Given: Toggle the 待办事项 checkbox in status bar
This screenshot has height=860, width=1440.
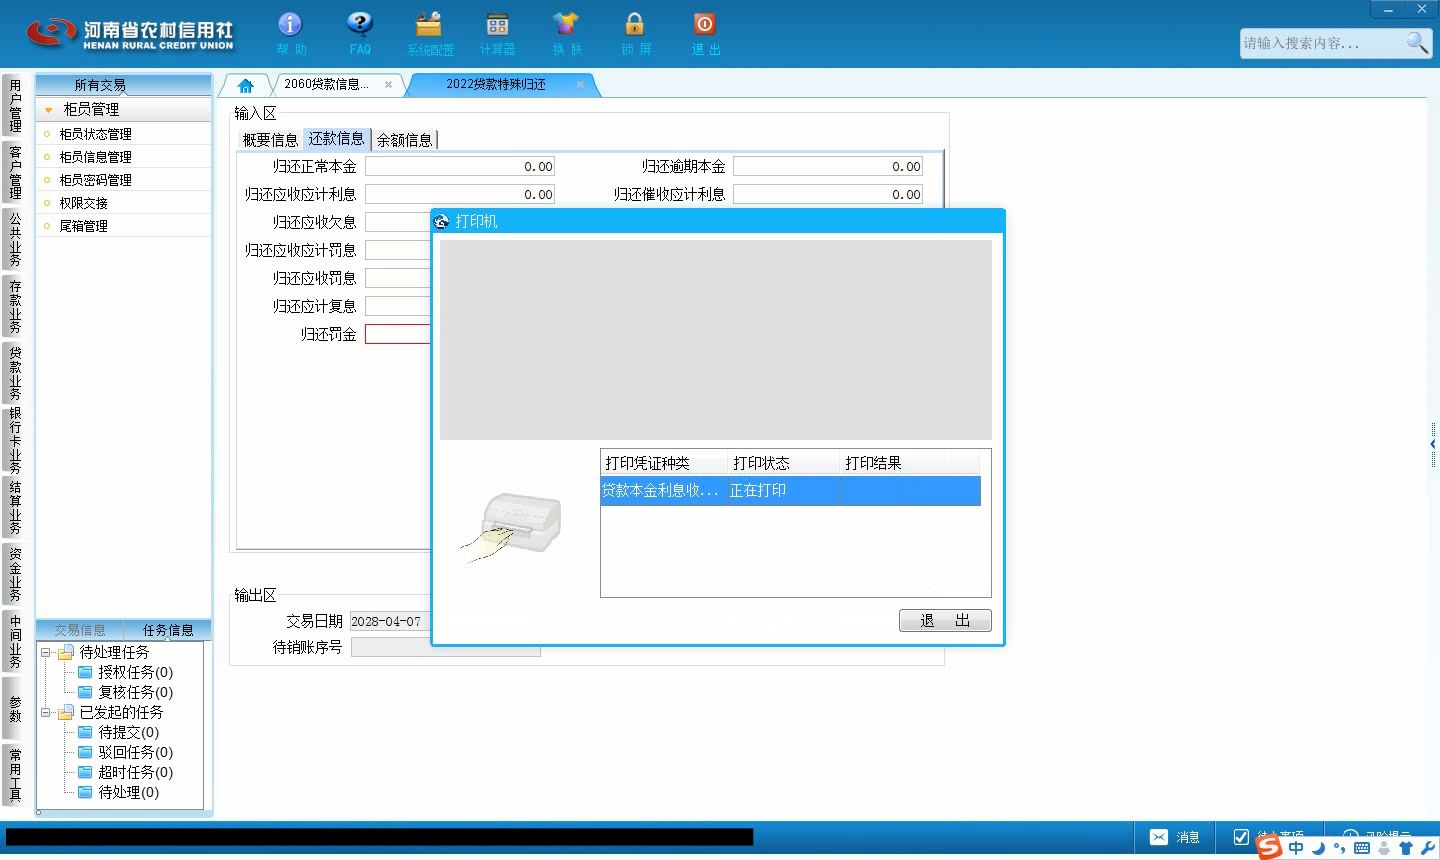Looking at the screenshot, I should pyautogui.click(x=1241, y=837).
